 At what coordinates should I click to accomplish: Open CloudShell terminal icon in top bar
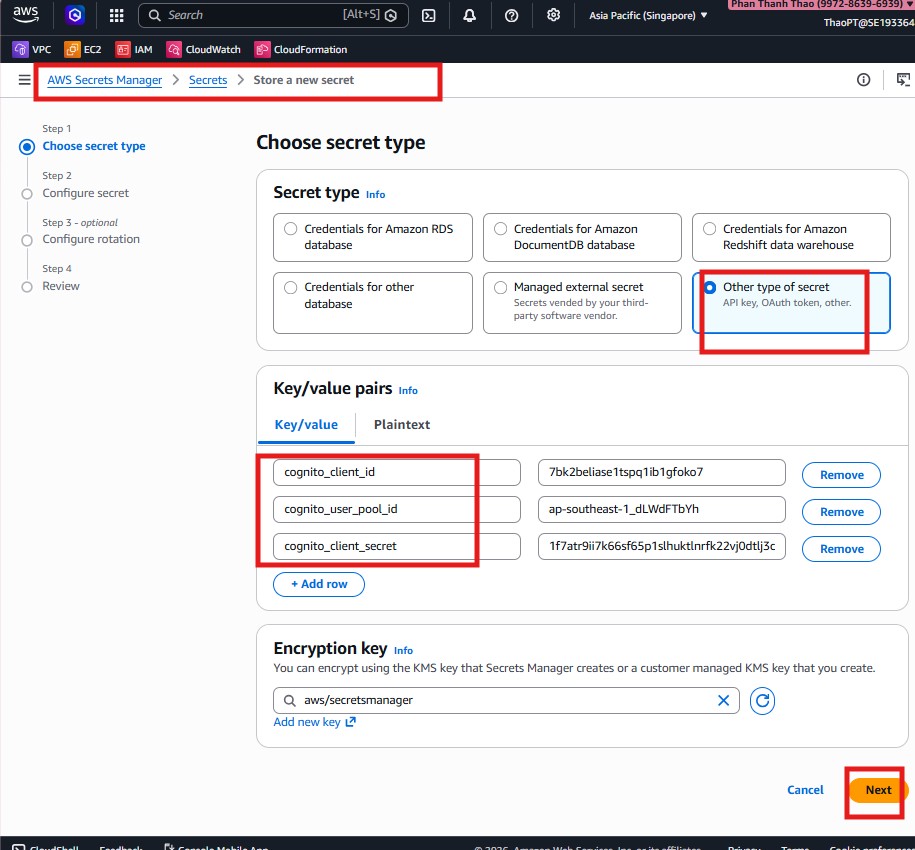tap(428, 16)
